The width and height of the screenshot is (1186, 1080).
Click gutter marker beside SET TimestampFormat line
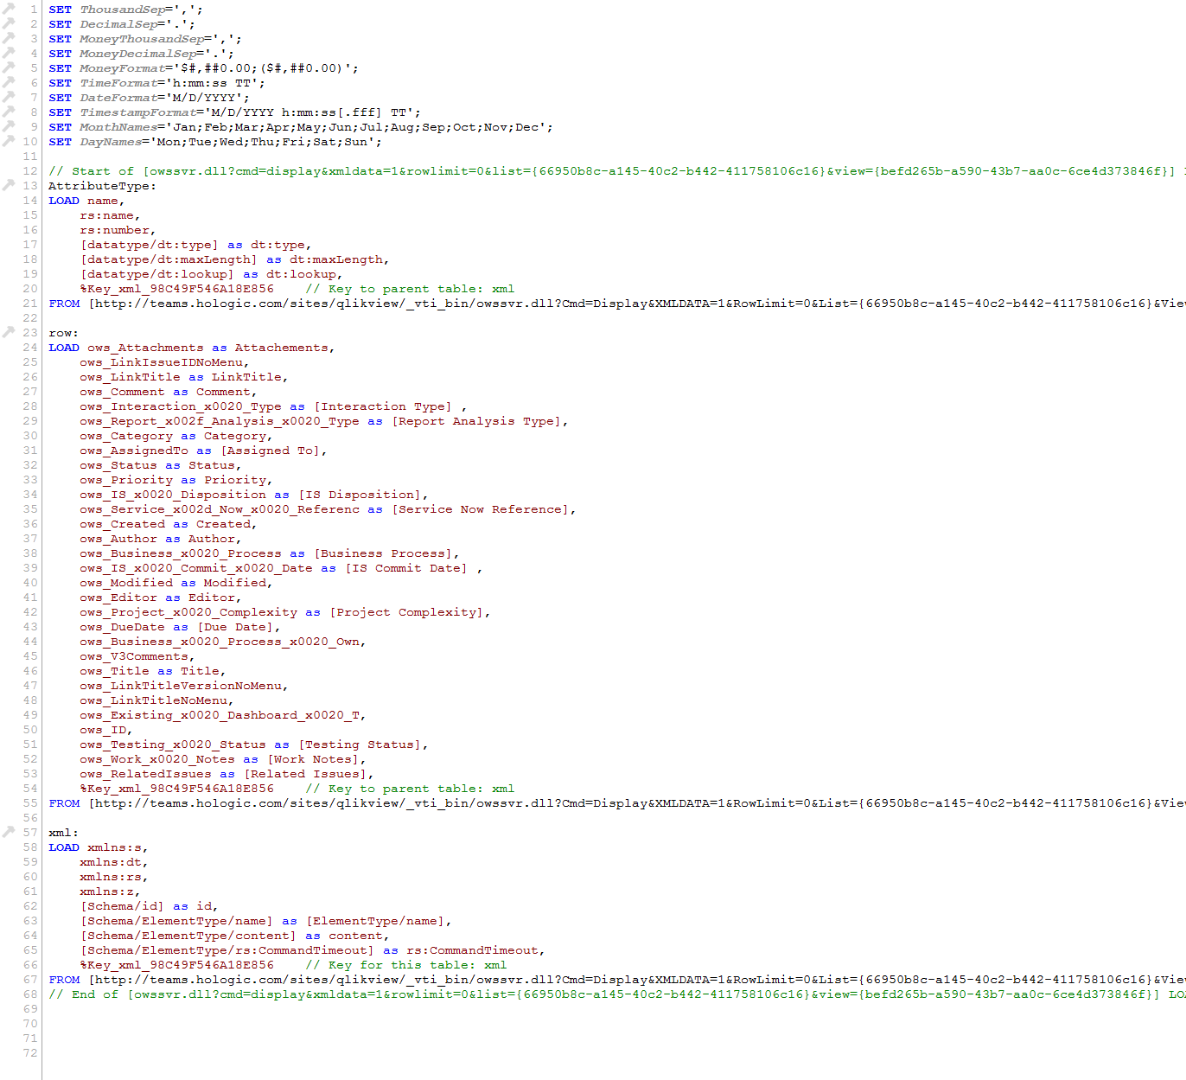(8, 112)
